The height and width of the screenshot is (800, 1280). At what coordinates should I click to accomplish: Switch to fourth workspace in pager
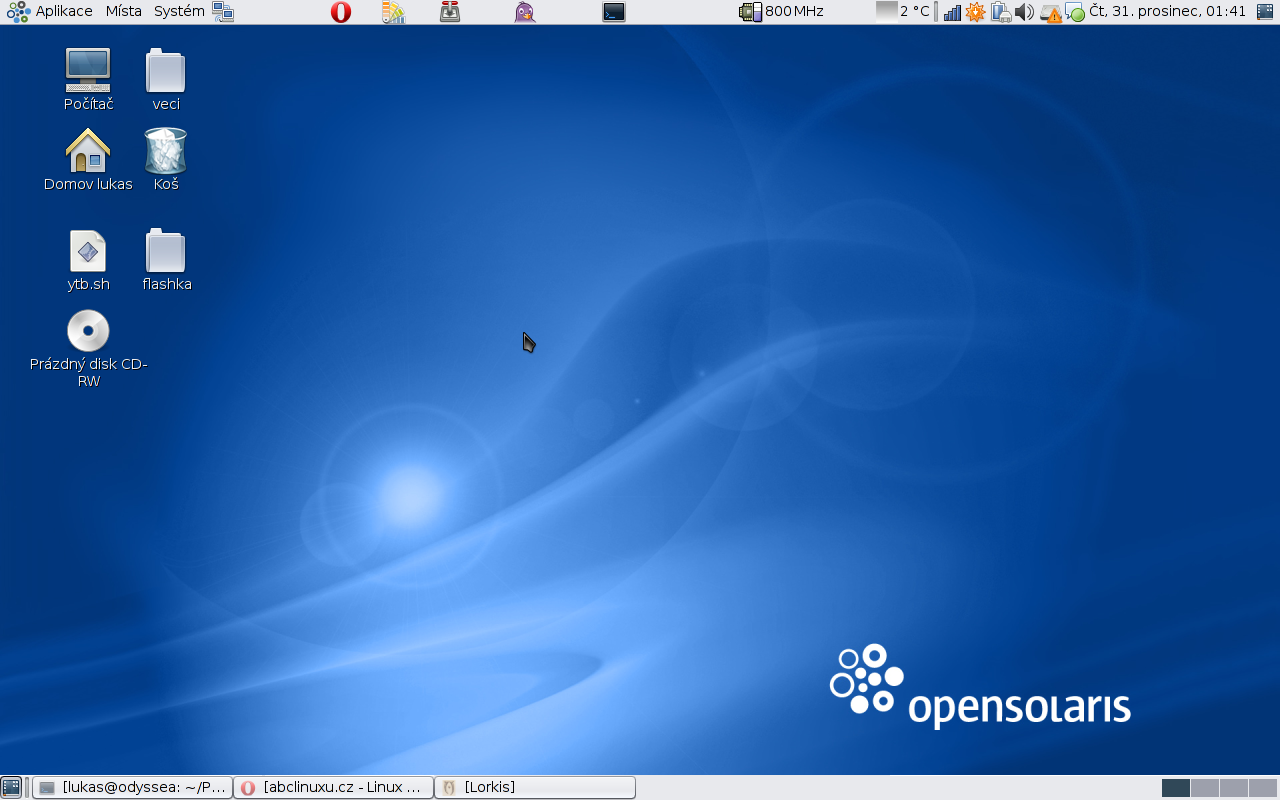tap(1263, 788)
